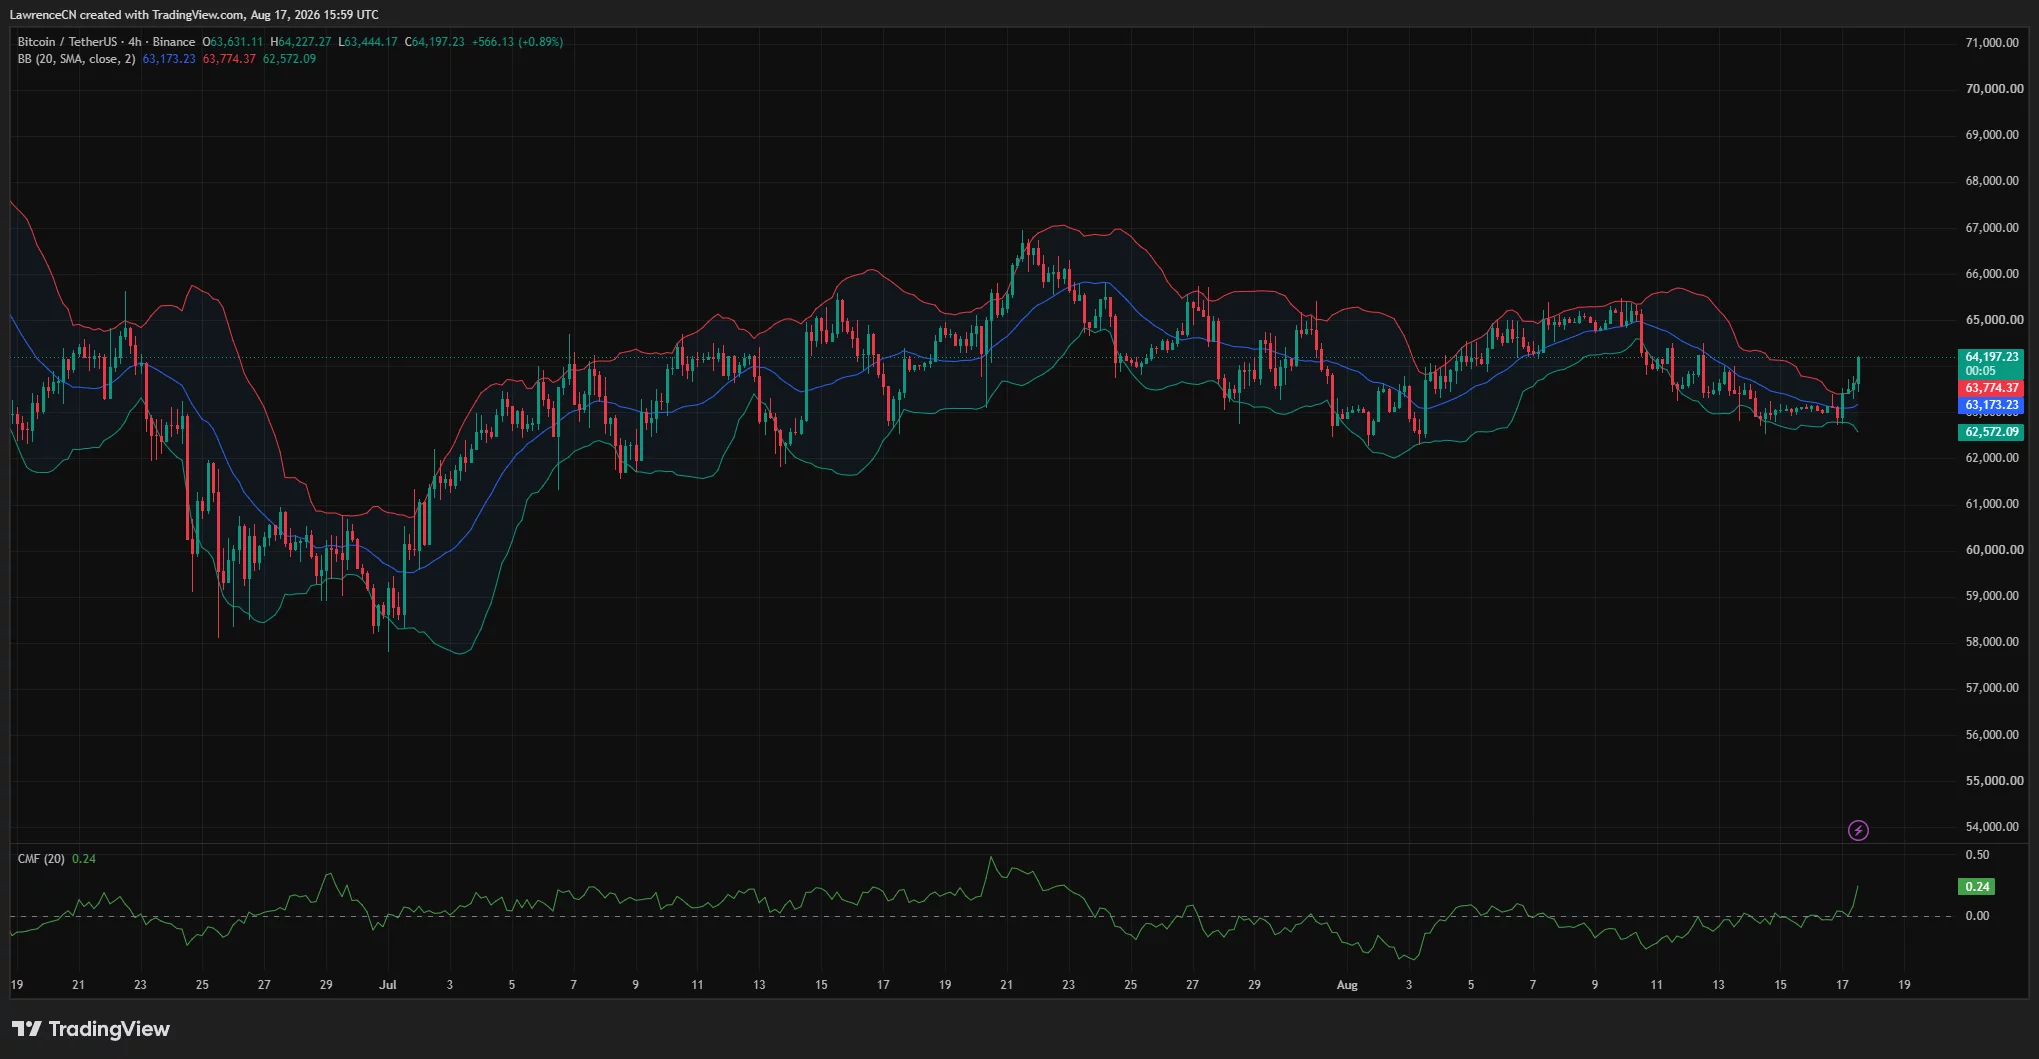This screenshot has width=2039, height=1059.
Task: Click the Jul label on the time axis
Action: pyautogui.click(x=388, y=985)
